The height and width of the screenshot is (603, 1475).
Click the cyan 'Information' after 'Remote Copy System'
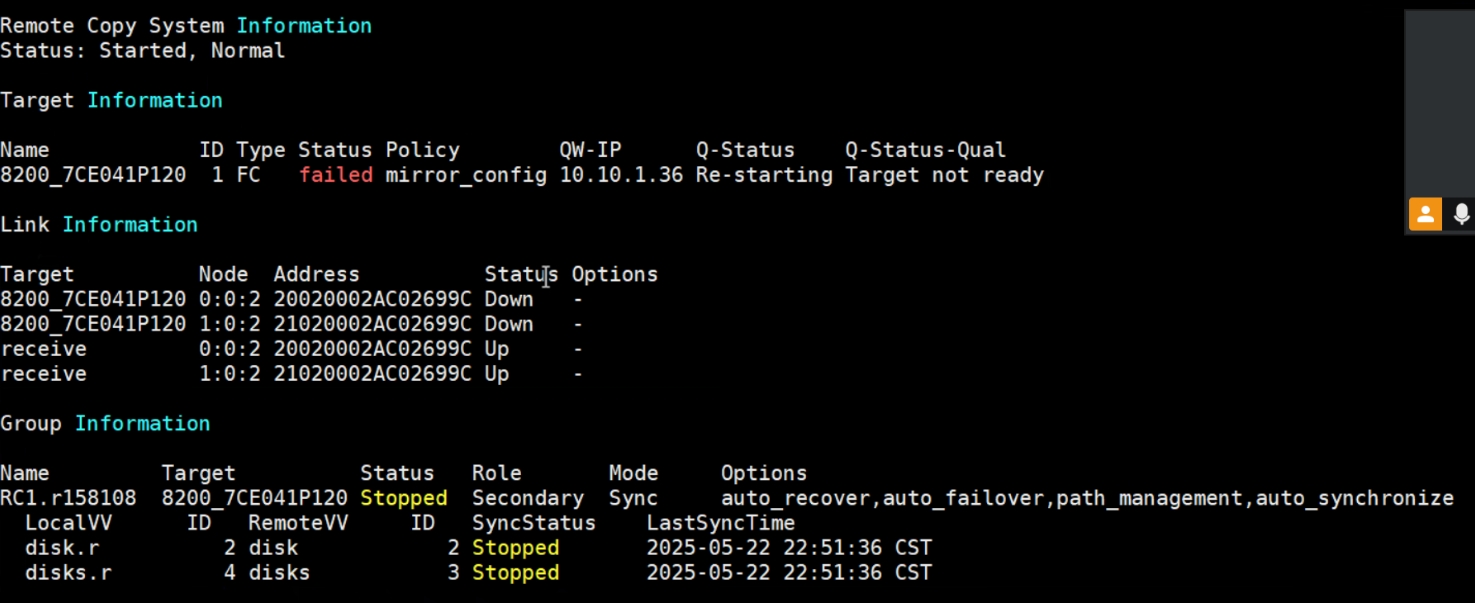[304, 26]
